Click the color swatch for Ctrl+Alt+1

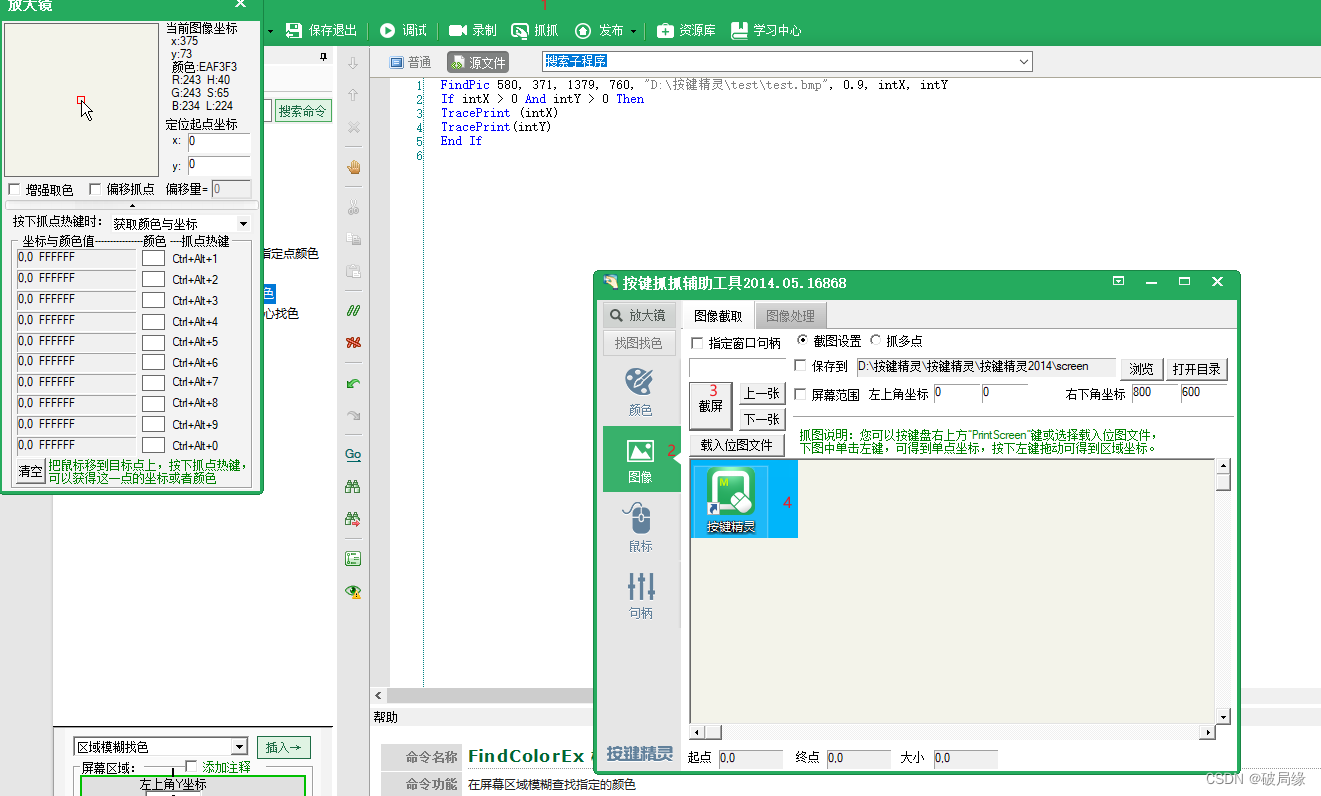tap(153, 258)
